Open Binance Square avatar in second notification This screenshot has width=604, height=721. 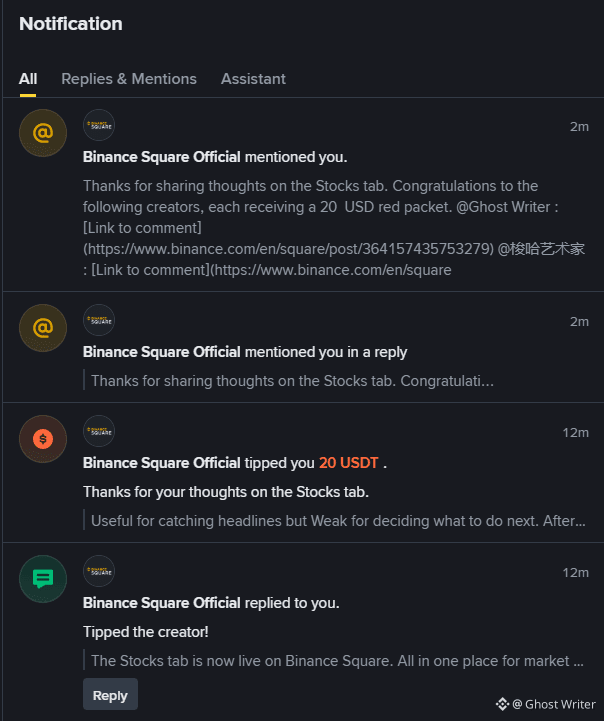(99, 320)
